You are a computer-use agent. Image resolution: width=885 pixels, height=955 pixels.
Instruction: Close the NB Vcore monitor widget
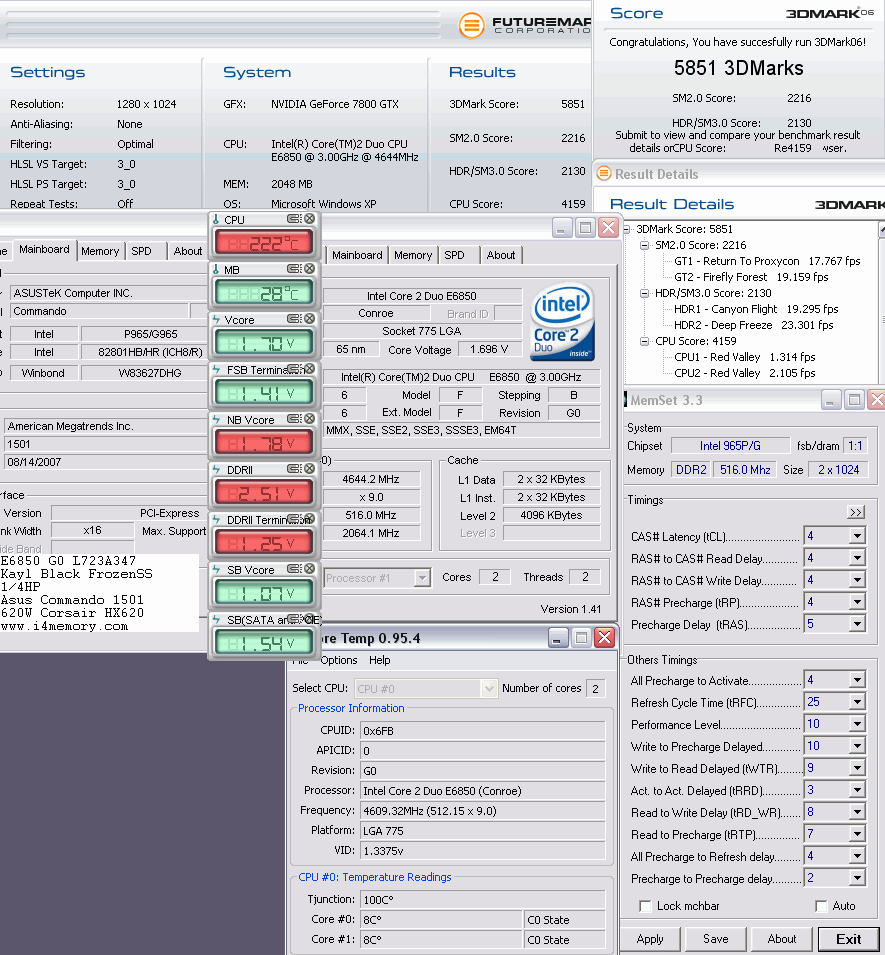click(309, 418)
